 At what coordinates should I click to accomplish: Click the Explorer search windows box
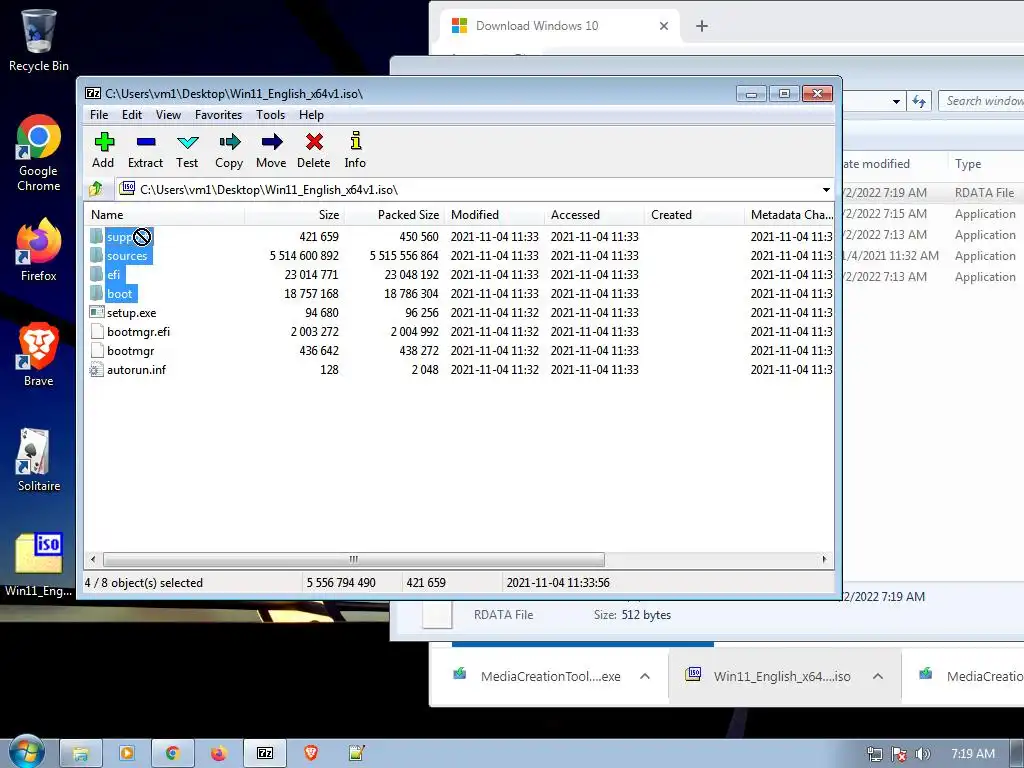pos(982,101)
